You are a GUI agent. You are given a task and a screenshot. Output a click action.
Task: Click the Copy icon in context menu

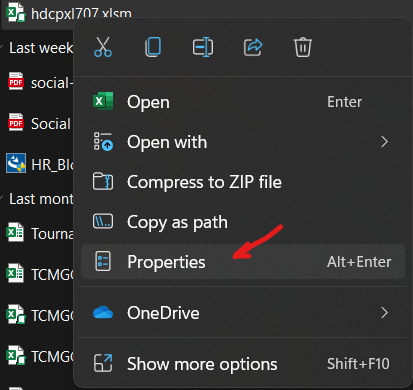pos(153,47)
